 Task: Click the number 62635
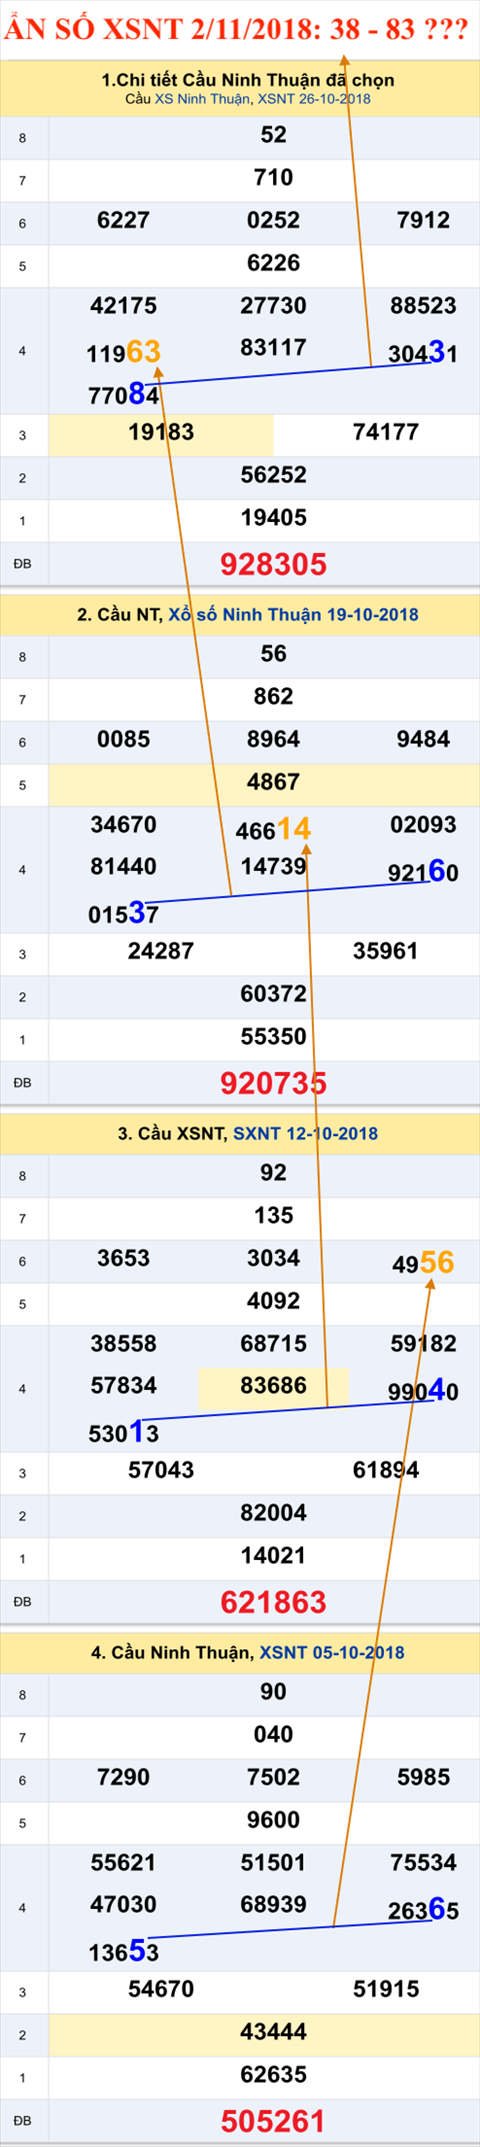click(273, 2075)
